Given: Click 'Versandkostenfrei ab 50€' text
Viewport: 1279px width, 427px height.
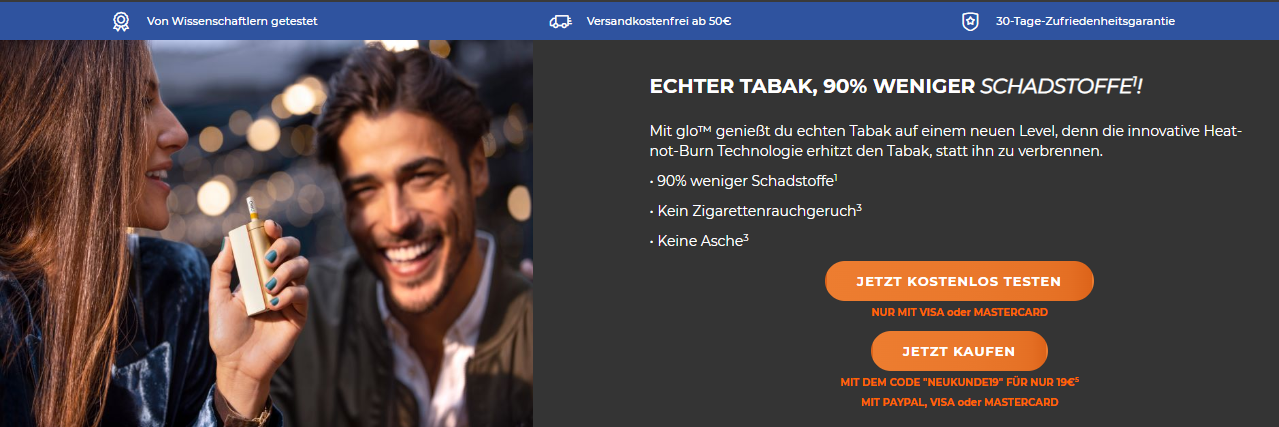Looking at the screenshot, I should coord(659,21).
